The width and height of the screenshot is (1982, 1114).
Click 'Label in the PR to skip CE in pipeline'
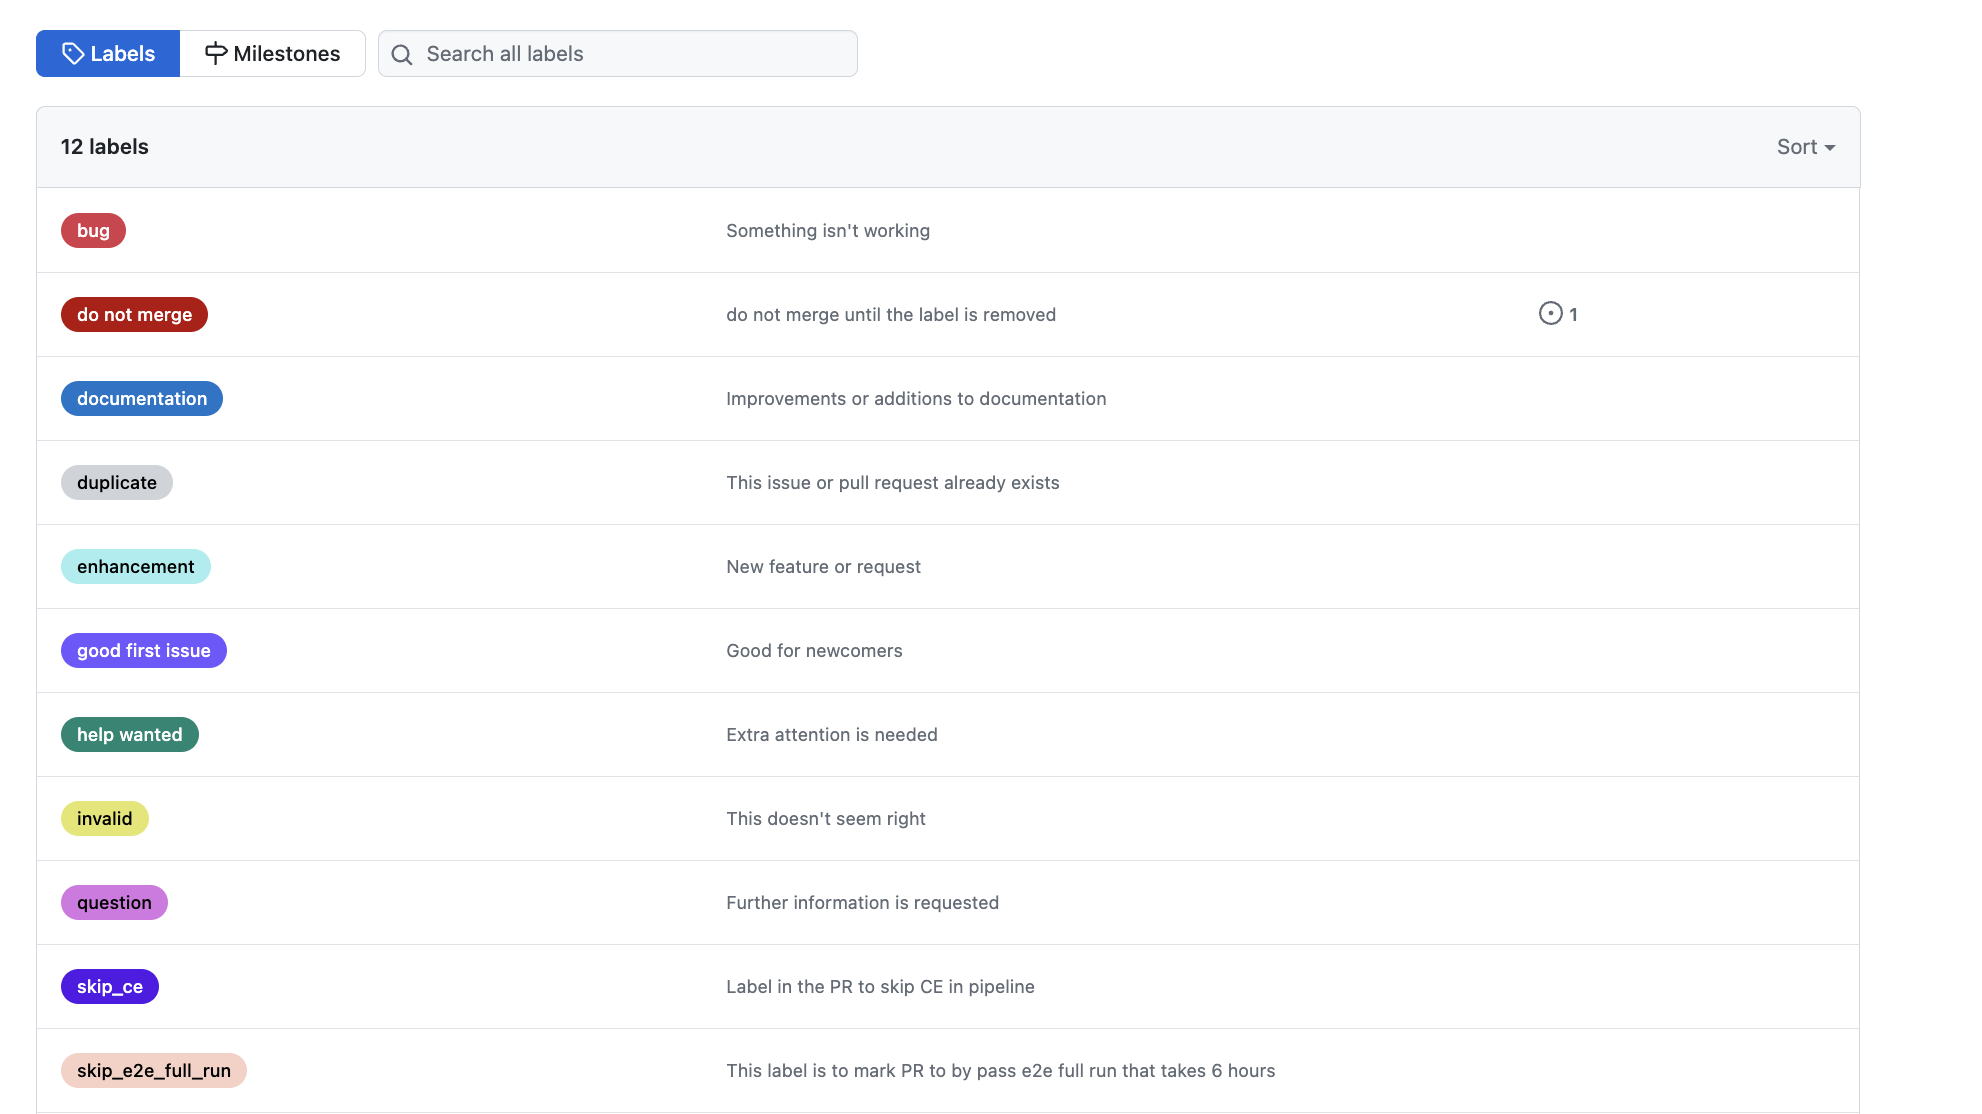coord(880,987)
